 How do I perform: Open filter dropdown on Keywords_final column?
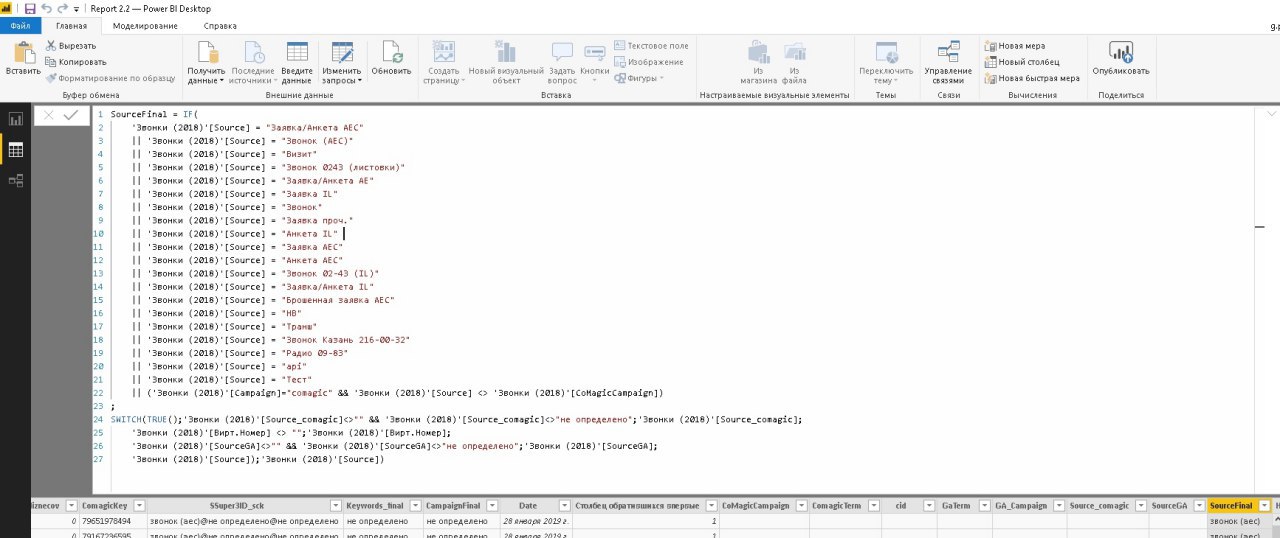click(x=412, y=506)
